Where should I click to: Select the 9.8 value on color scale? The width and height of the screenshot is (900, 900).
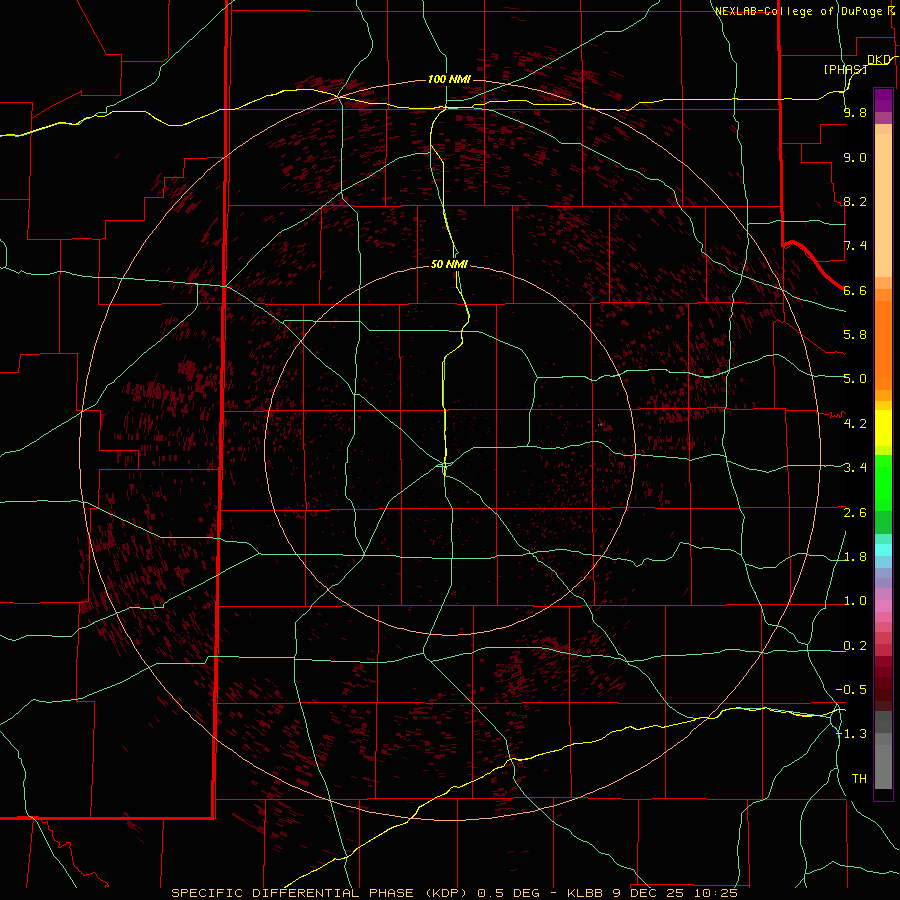pyautogui.click(x=855, y=113)
